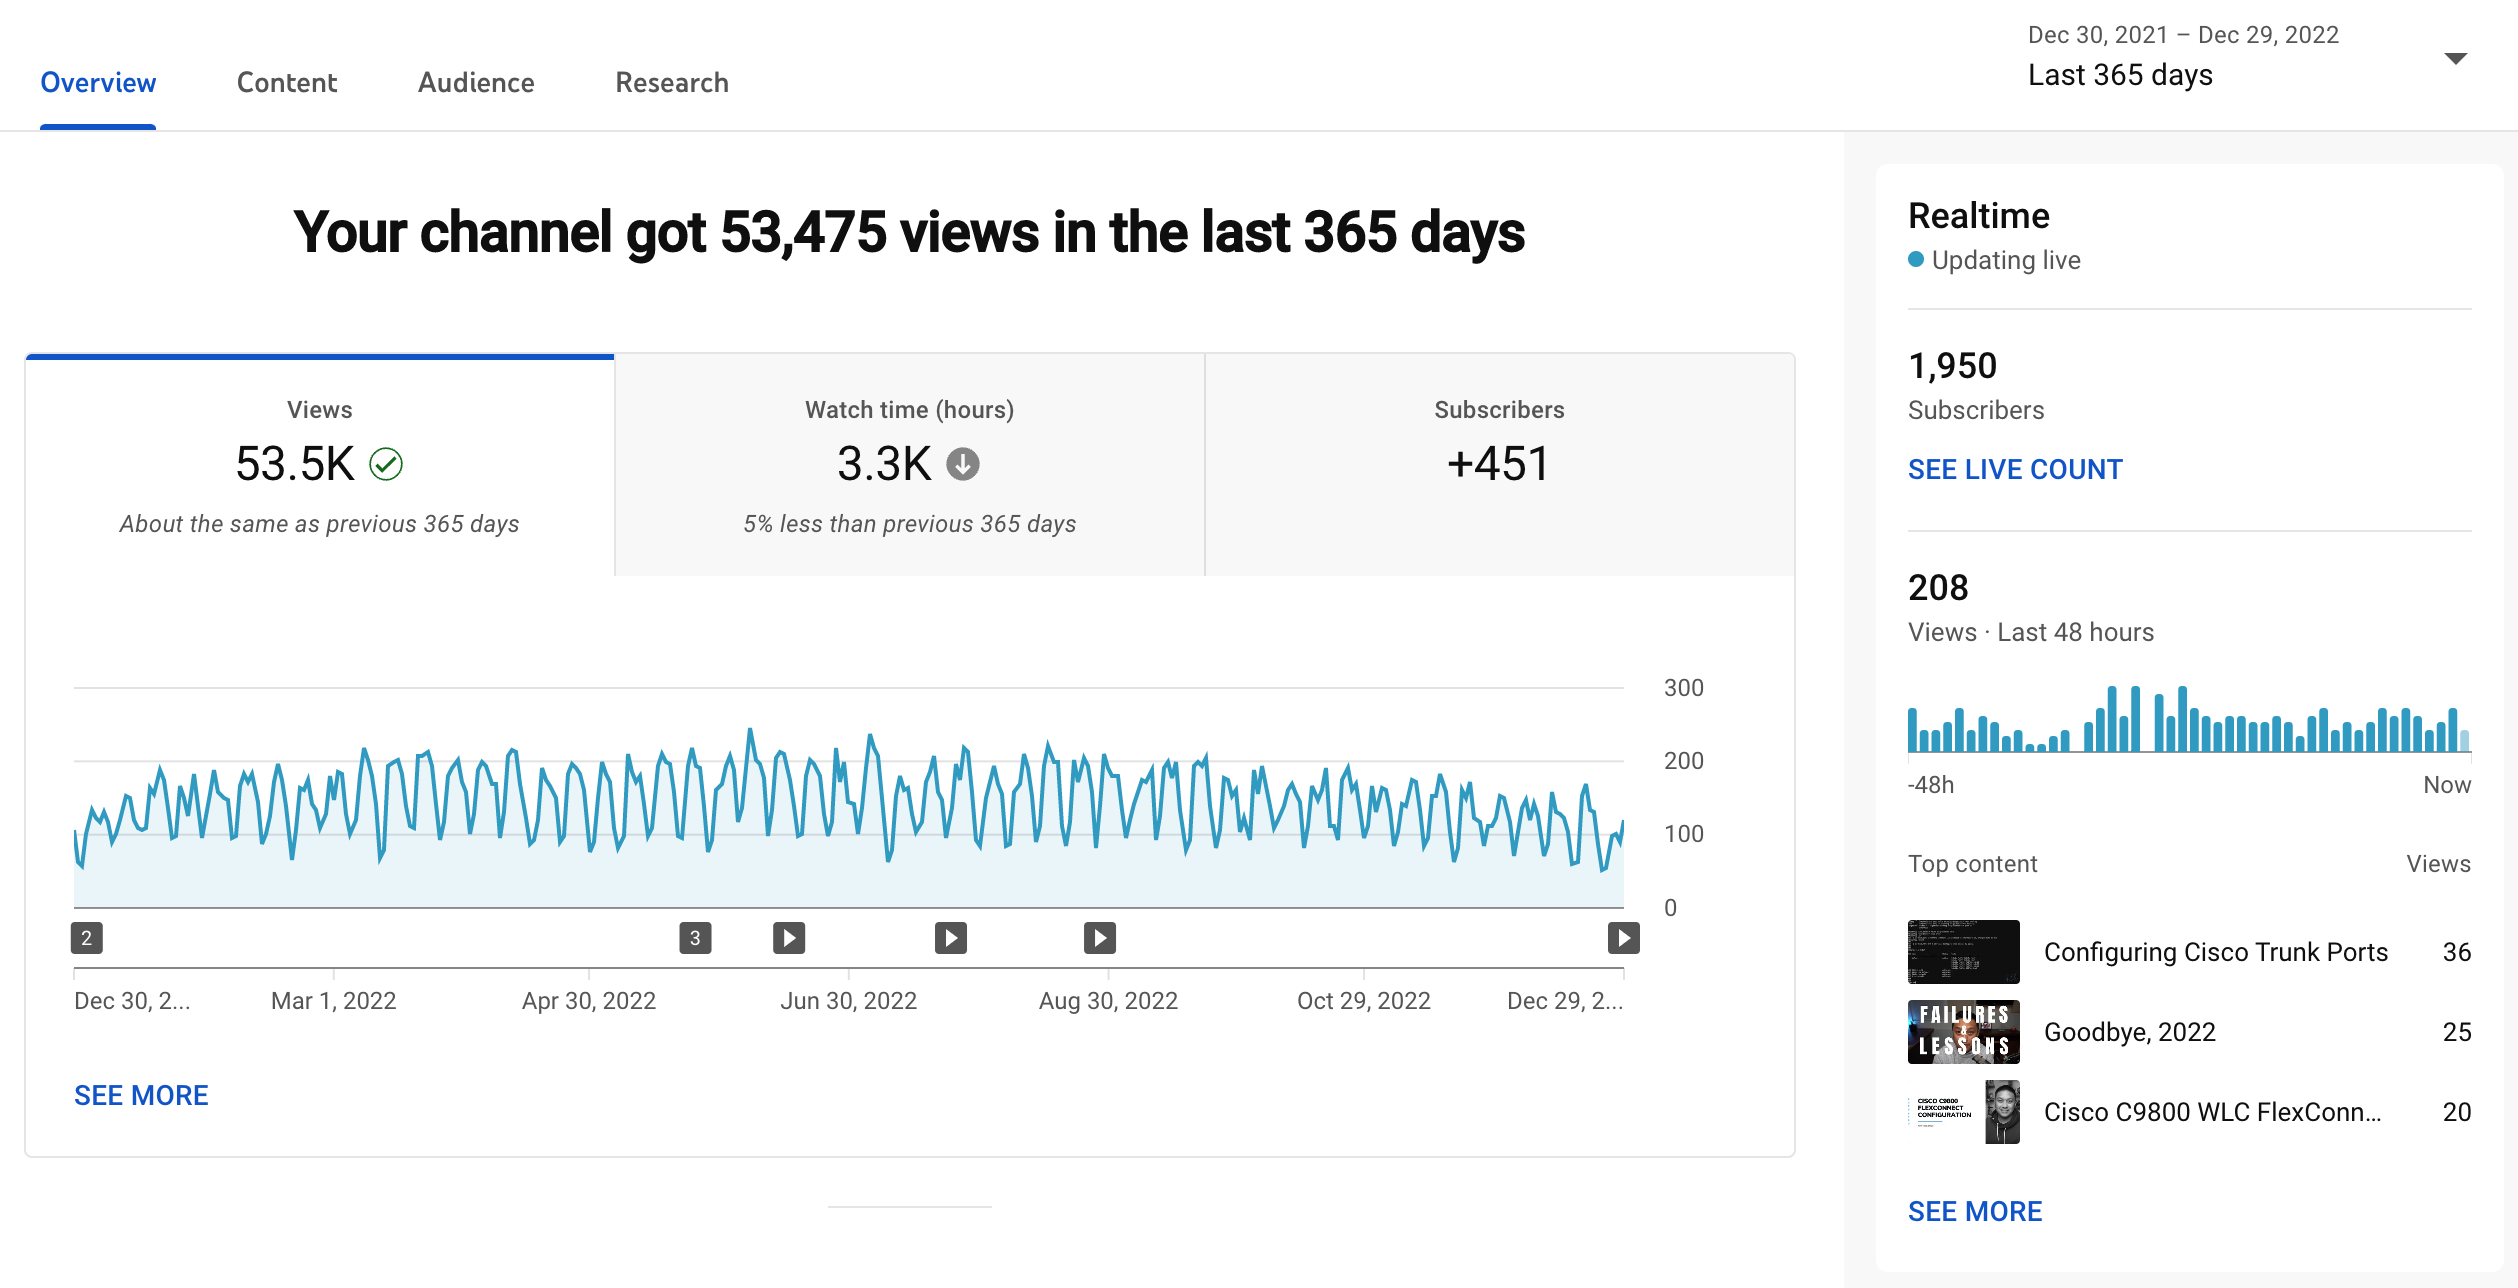Click the Oct 29, 2022 axis label
The width and height of the screenshot is (2518, 1288).
(x=1364, y=1001)
